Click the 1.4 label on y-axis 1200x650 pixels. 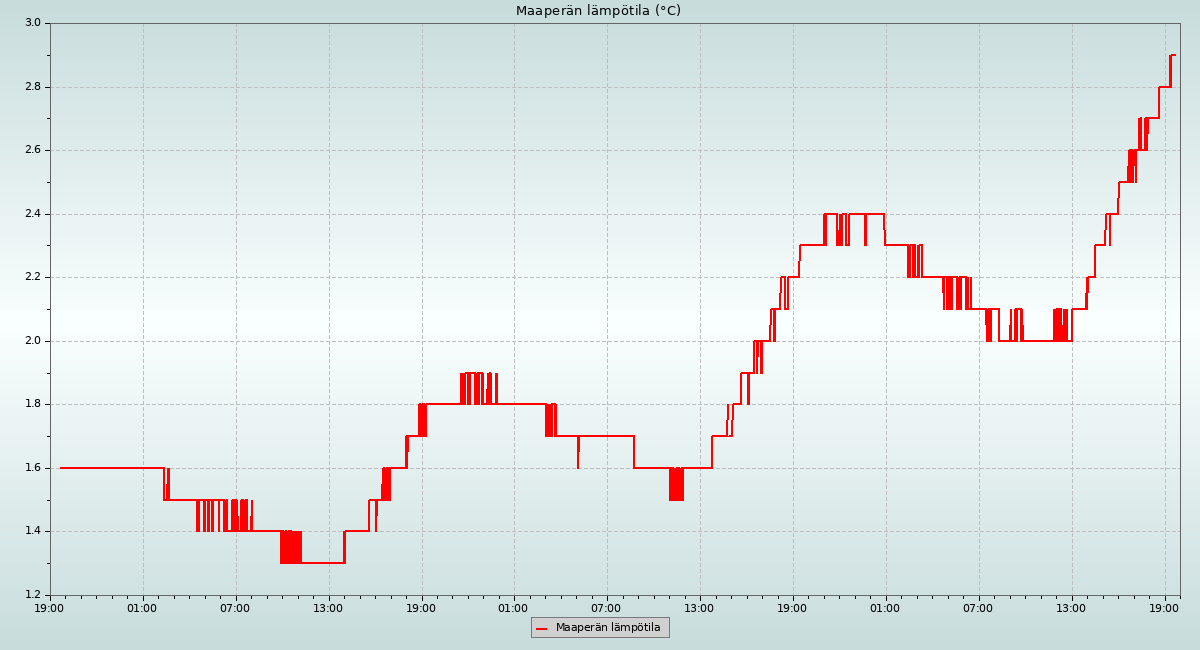click(x=32, y=531)
